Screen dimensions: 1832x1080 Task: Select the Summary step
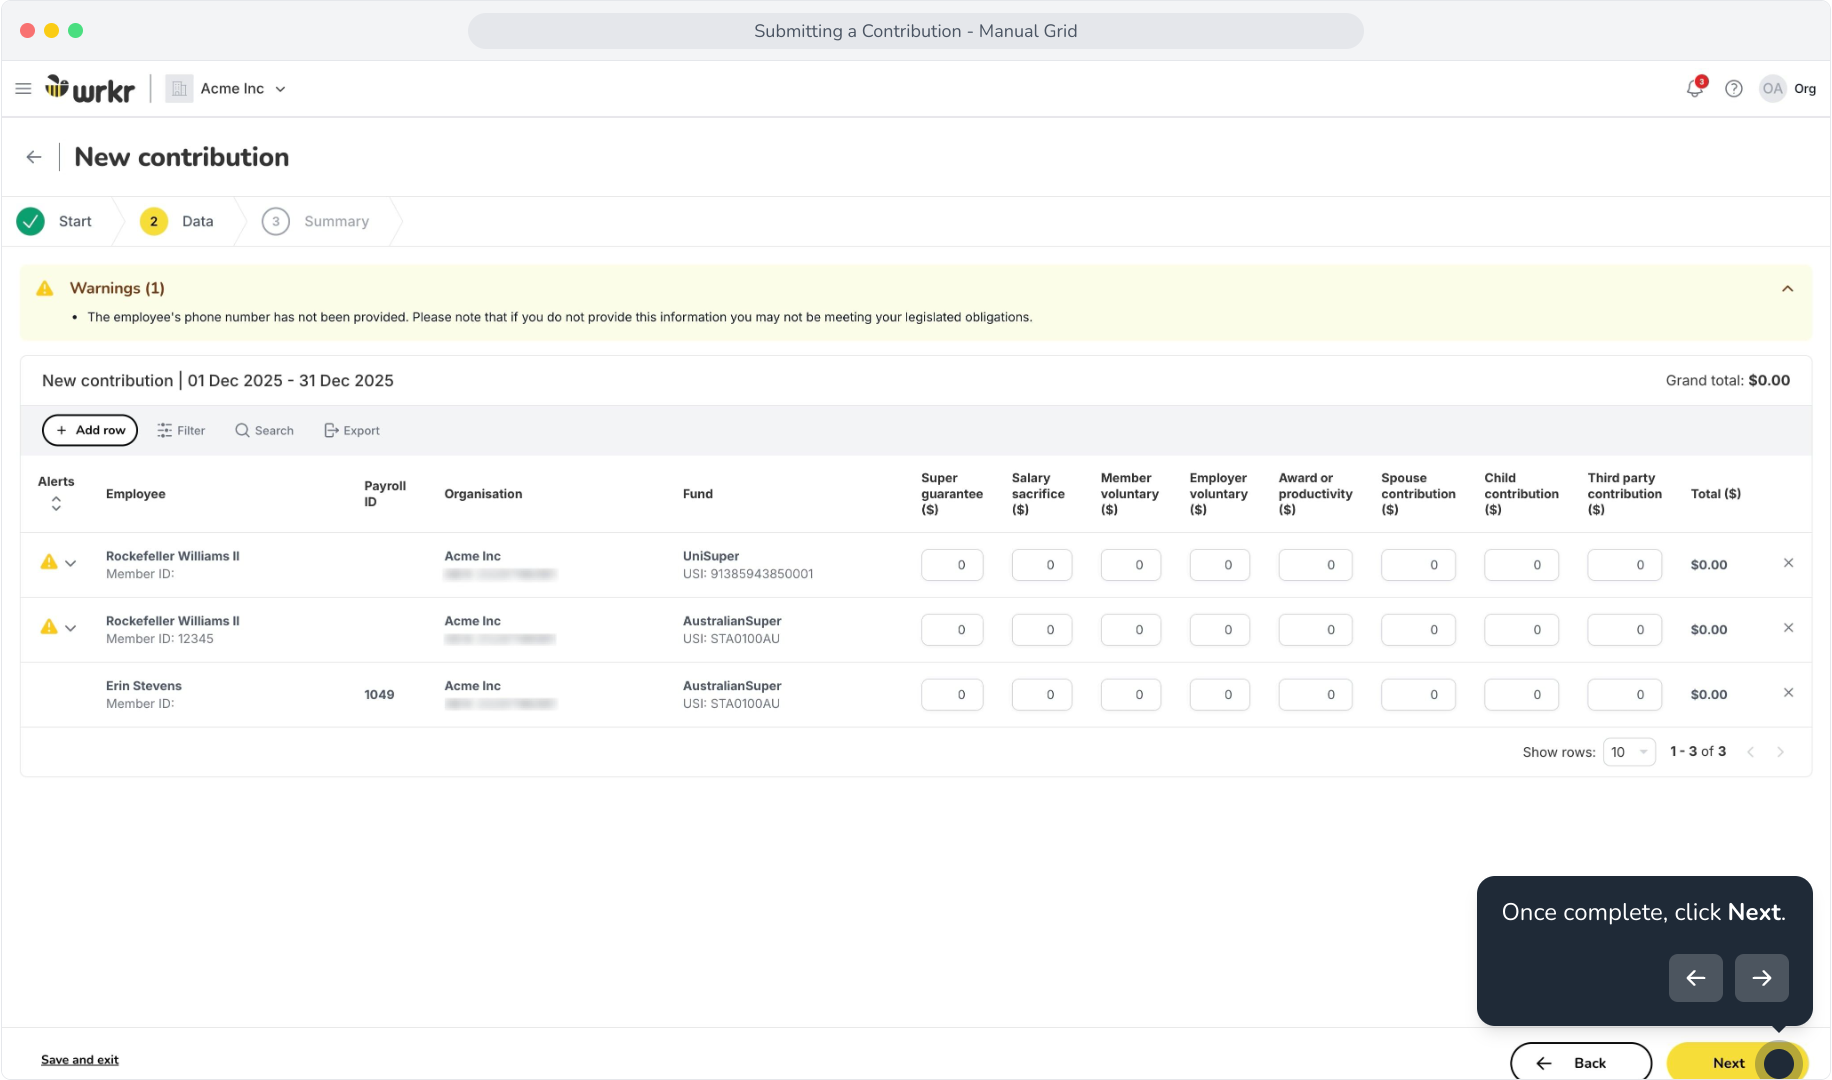coord(316,221)
